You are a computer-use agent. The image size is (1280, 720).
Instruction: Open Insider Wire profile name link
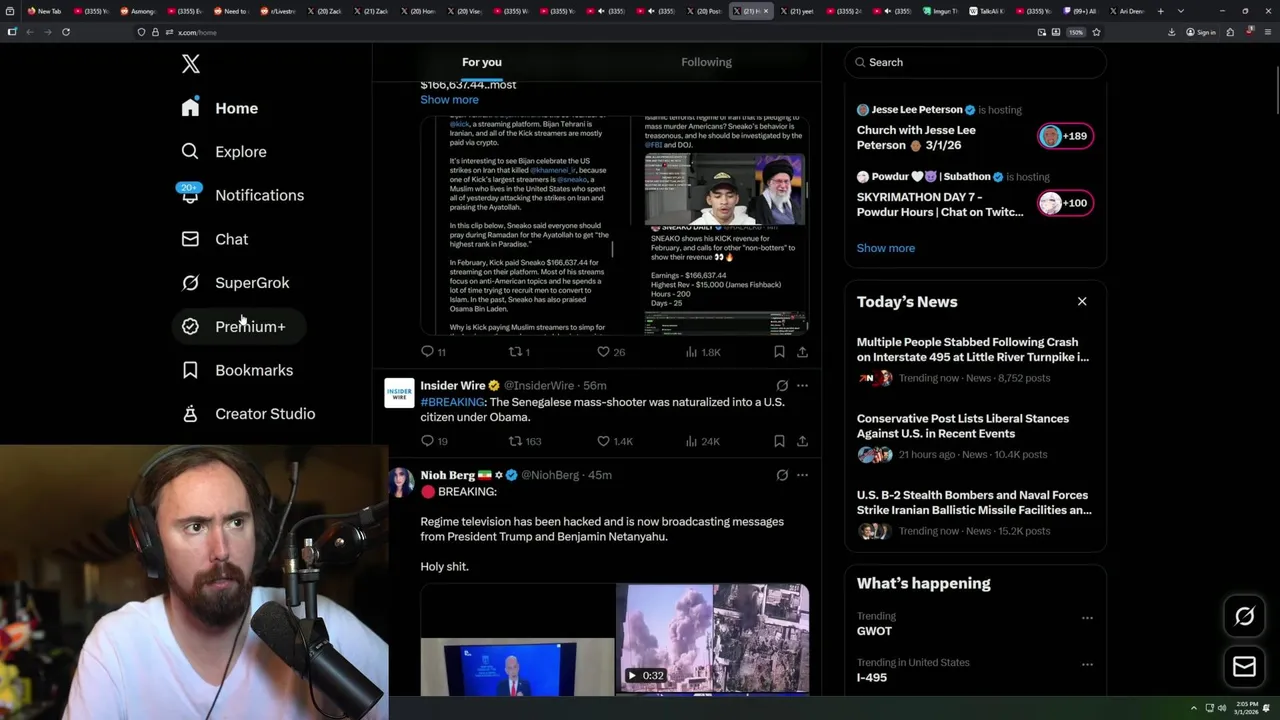453,386
